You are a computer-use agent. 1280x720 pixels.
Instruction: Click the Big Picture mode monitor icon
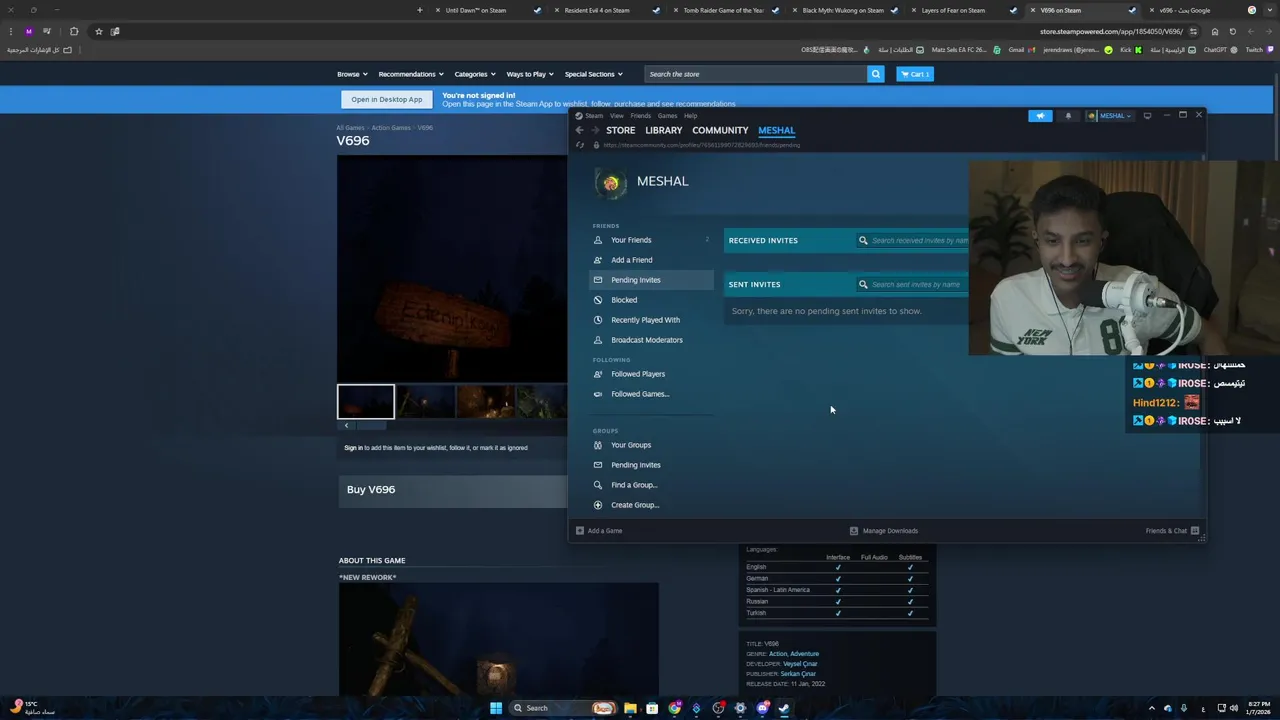[1147, 116]
